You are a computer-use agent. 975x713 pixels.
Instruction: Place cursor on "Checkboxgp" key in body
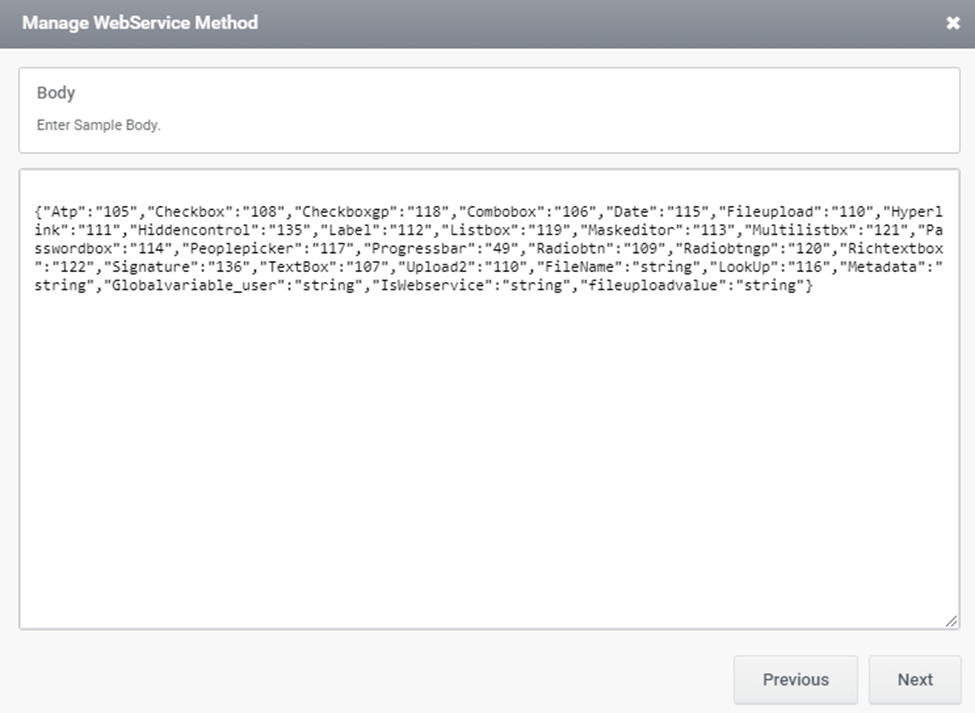(x=346, y=211)
